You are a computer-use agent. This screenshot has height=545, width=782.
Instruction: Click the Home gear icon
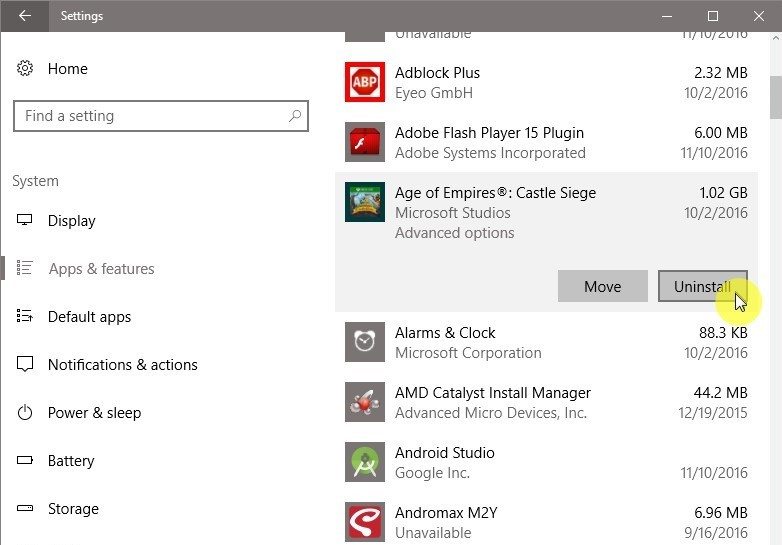point(25,68)
